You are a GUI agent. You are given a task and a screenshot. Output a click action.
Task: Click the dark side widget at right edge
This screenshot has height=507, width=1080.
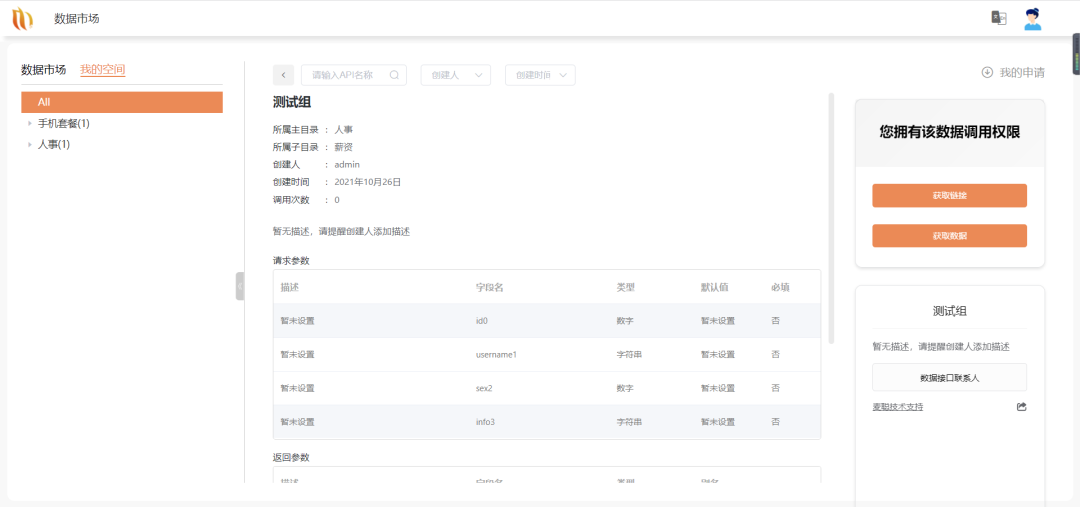[1076, 54]
